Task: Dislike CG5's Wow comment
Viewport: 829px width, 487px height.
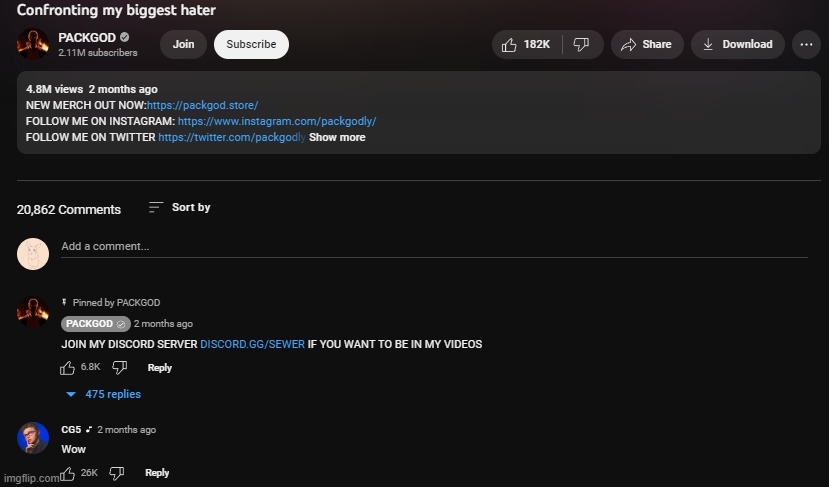Action: [x=117, y=473]
